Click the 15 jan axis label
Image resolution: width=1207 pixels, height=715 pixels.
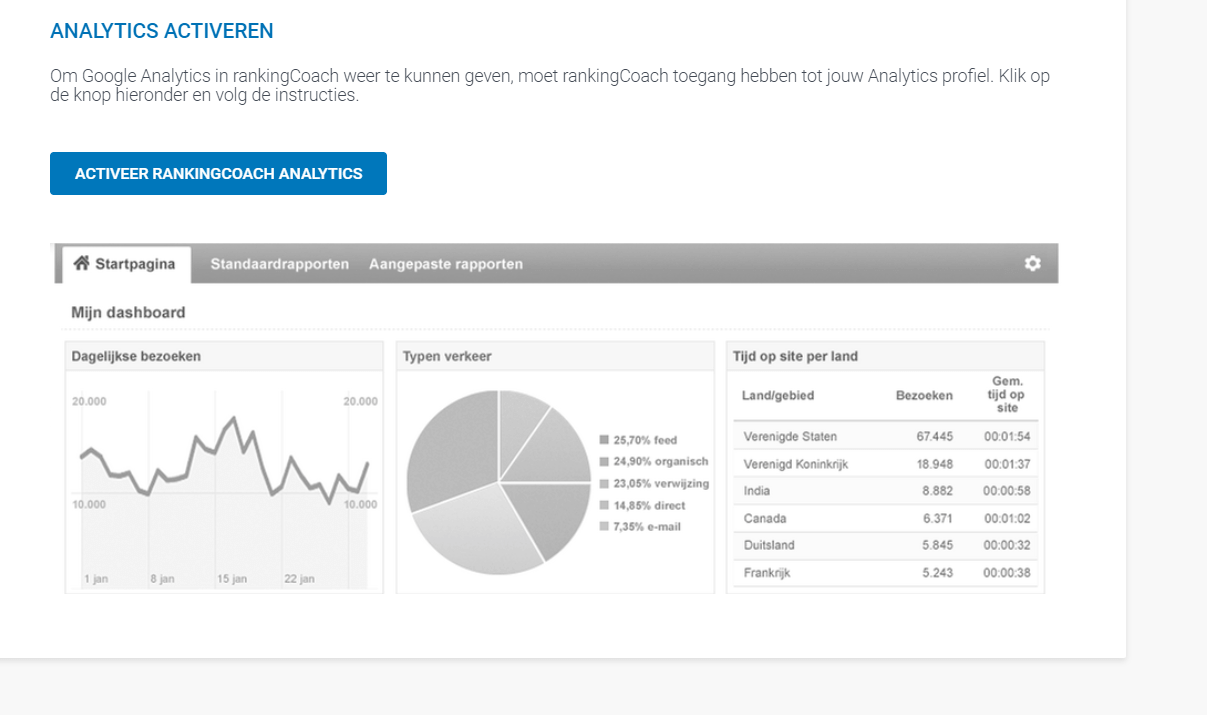tap(231, 579)
